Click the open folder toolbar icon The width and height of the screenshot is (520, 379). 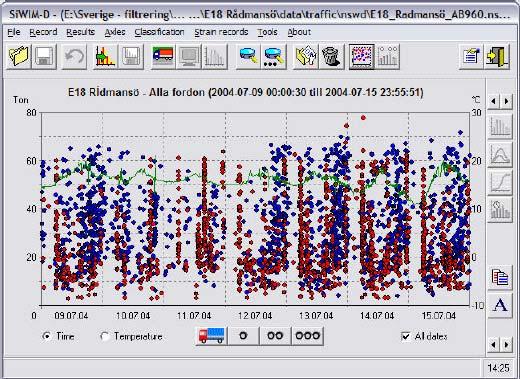click(19, 56)
